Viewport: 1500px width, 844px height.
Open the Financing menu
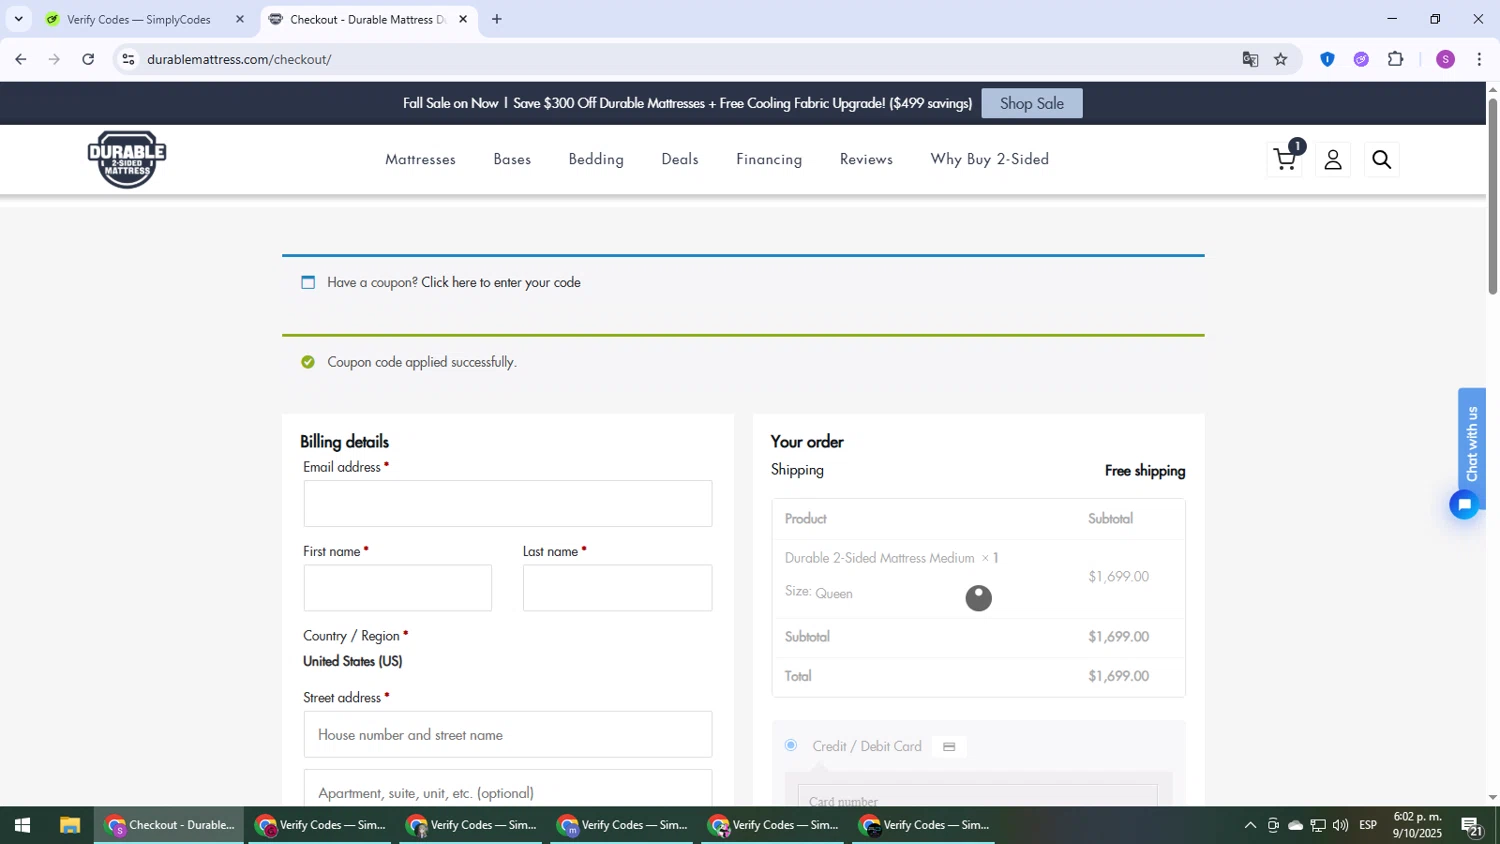(x=769, y=159)
